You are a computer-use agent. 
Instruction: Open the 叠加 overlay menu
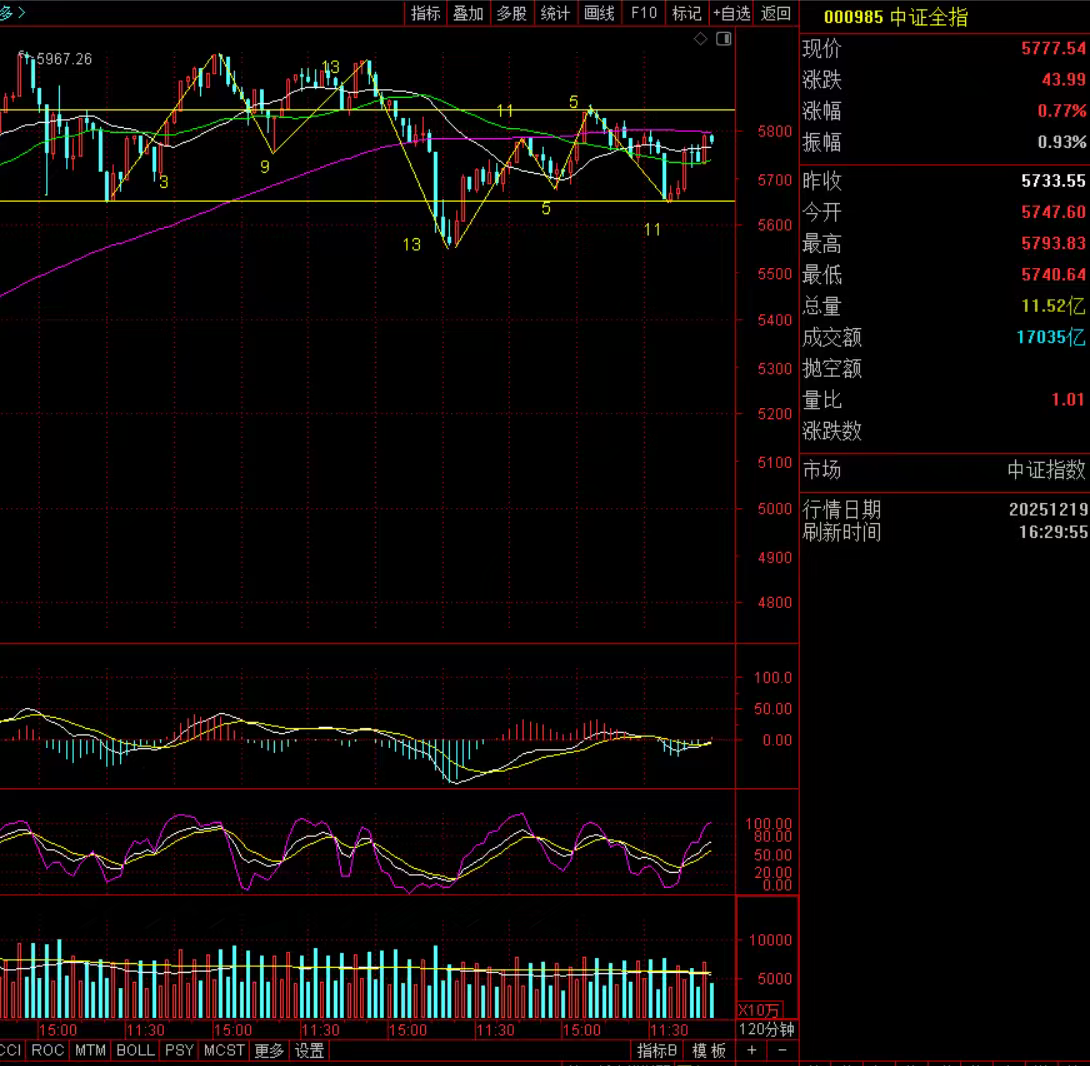coord(468,13)
